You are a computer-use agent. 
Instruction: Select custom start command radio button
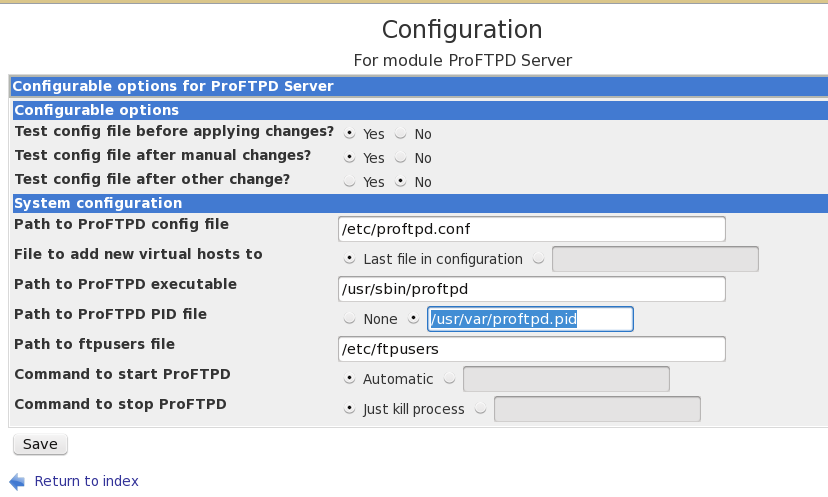coord(449,378)
